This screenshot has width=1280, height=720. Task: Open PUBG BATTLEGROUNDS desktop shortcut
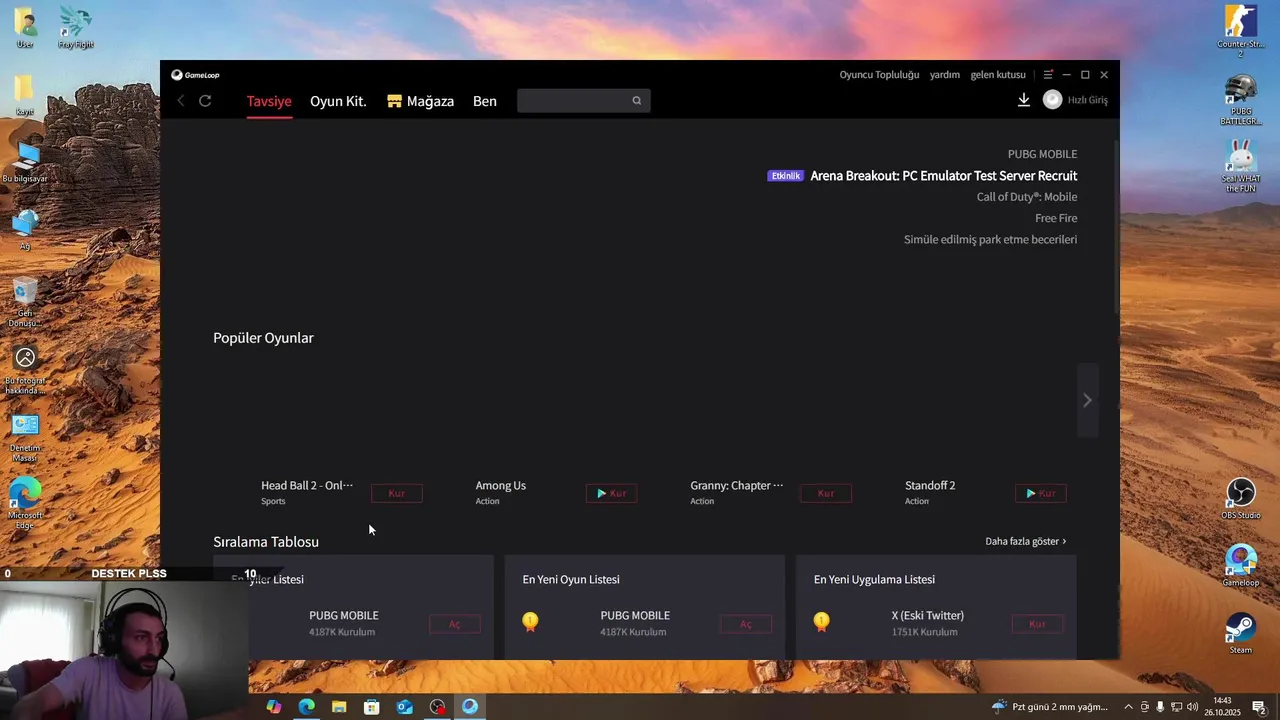click(1241, 100)
